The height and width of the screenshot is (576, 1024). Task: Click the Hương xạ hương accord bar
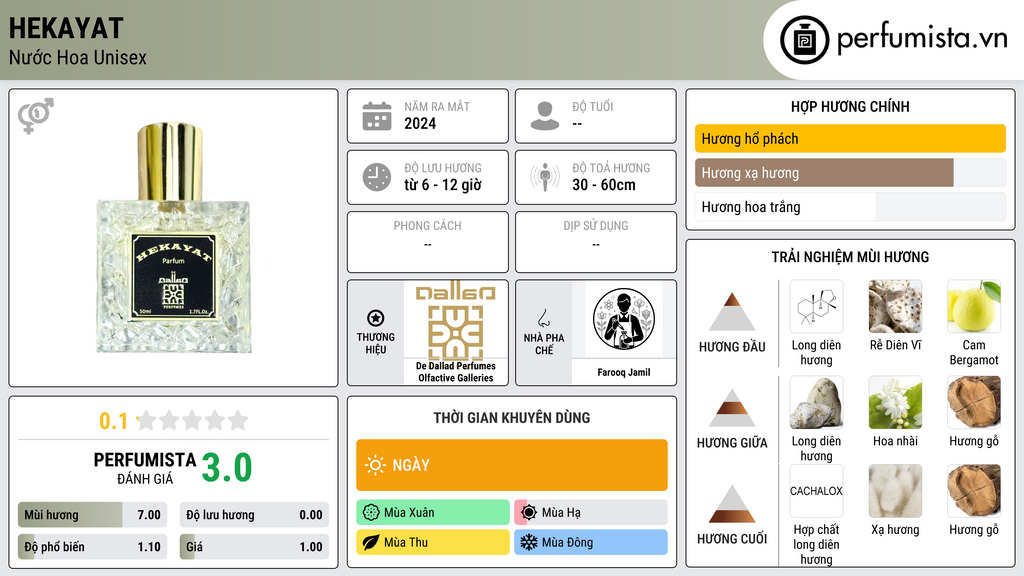coord(850,173)
